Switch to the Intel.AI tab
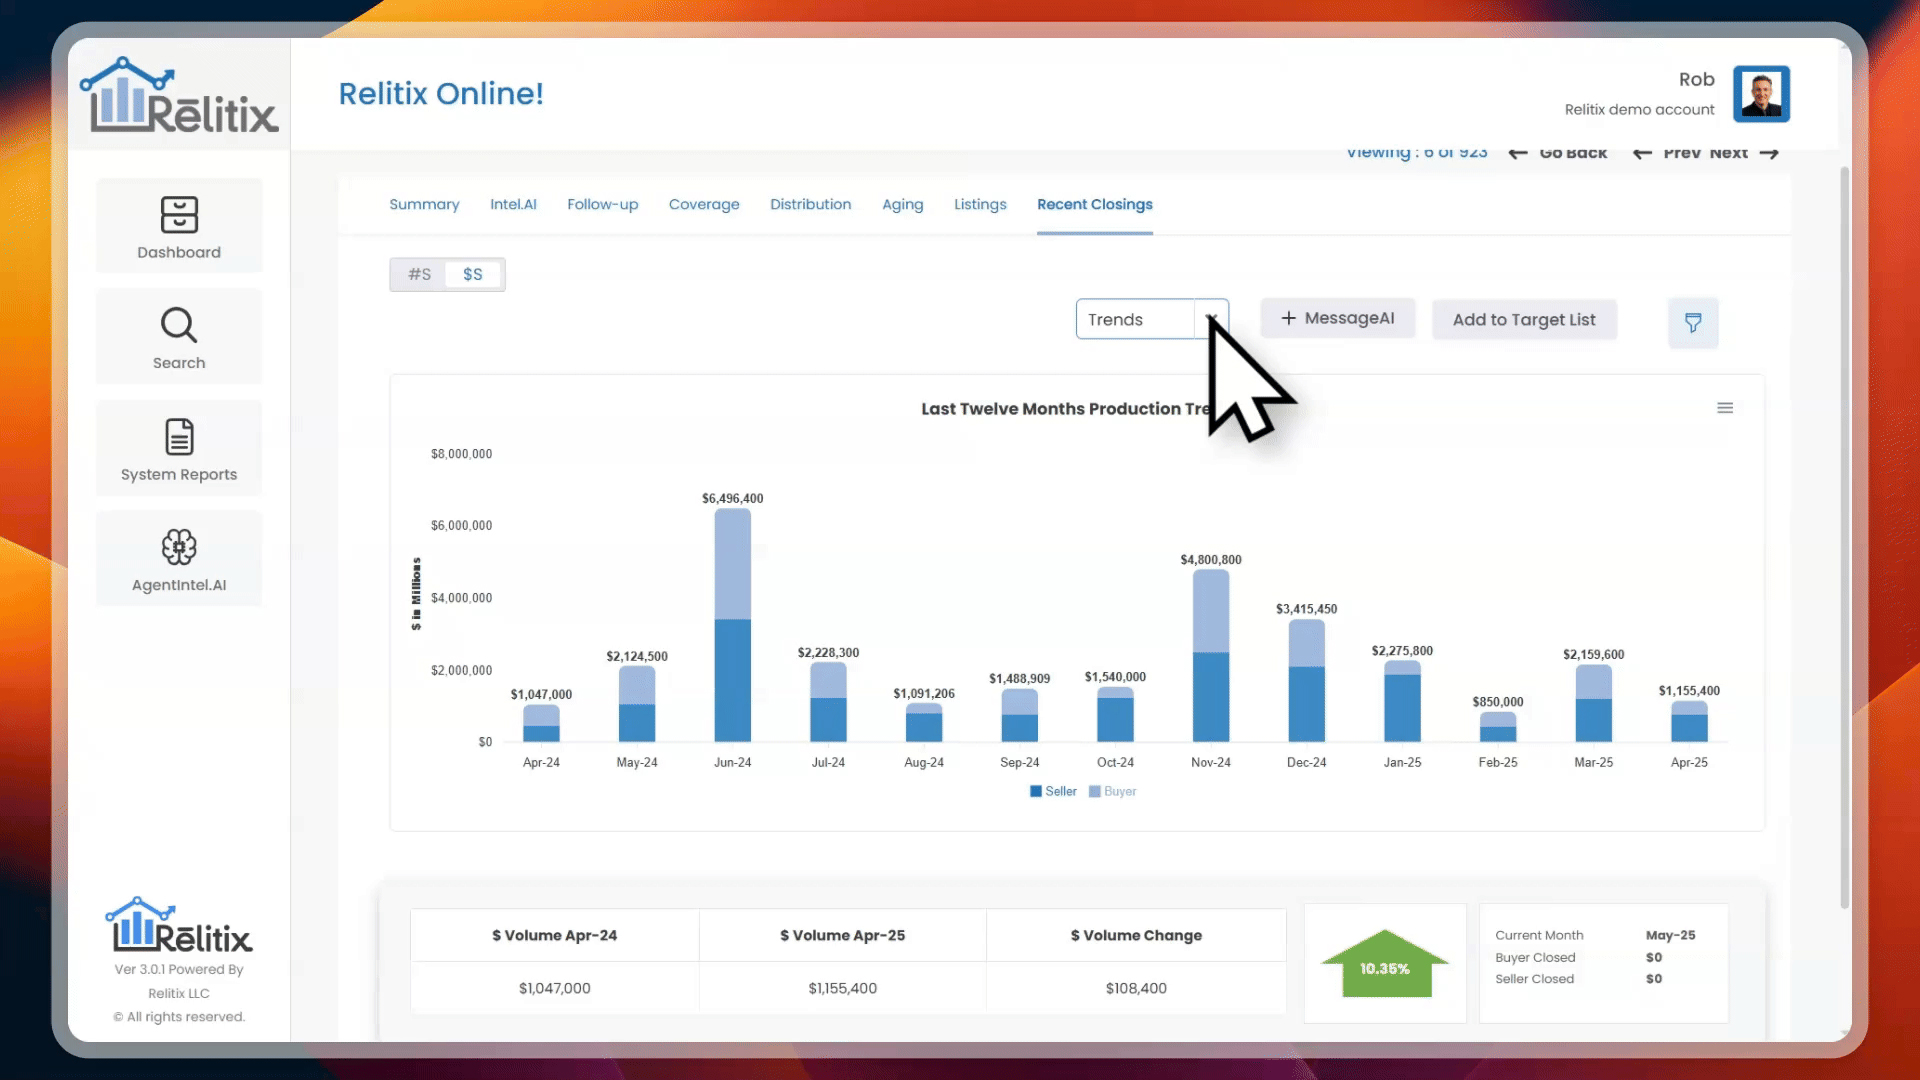The image size is (1920, 1080). (513, 204)
